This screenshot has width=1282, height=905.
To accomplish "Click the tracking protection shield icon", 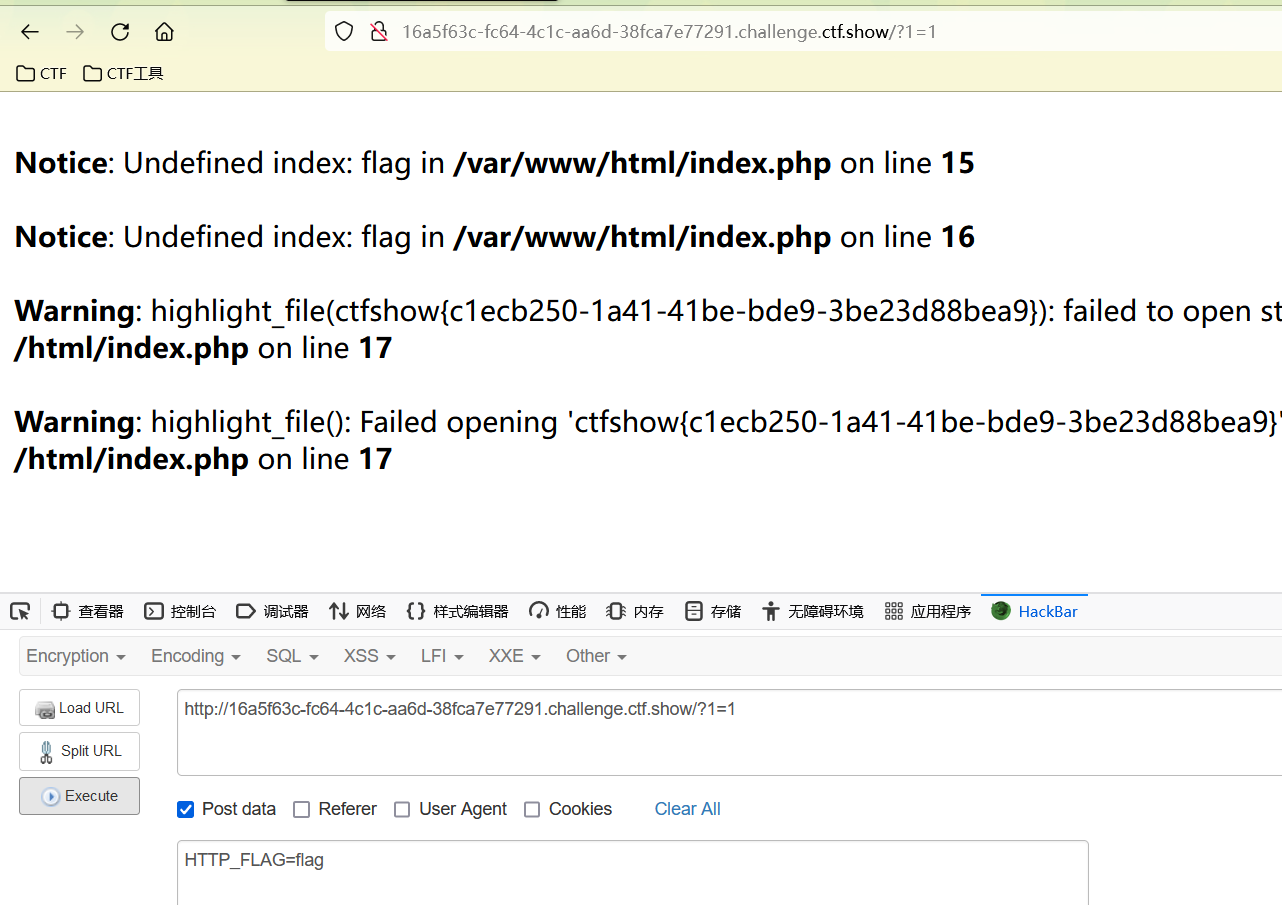I will pos(343,31).
